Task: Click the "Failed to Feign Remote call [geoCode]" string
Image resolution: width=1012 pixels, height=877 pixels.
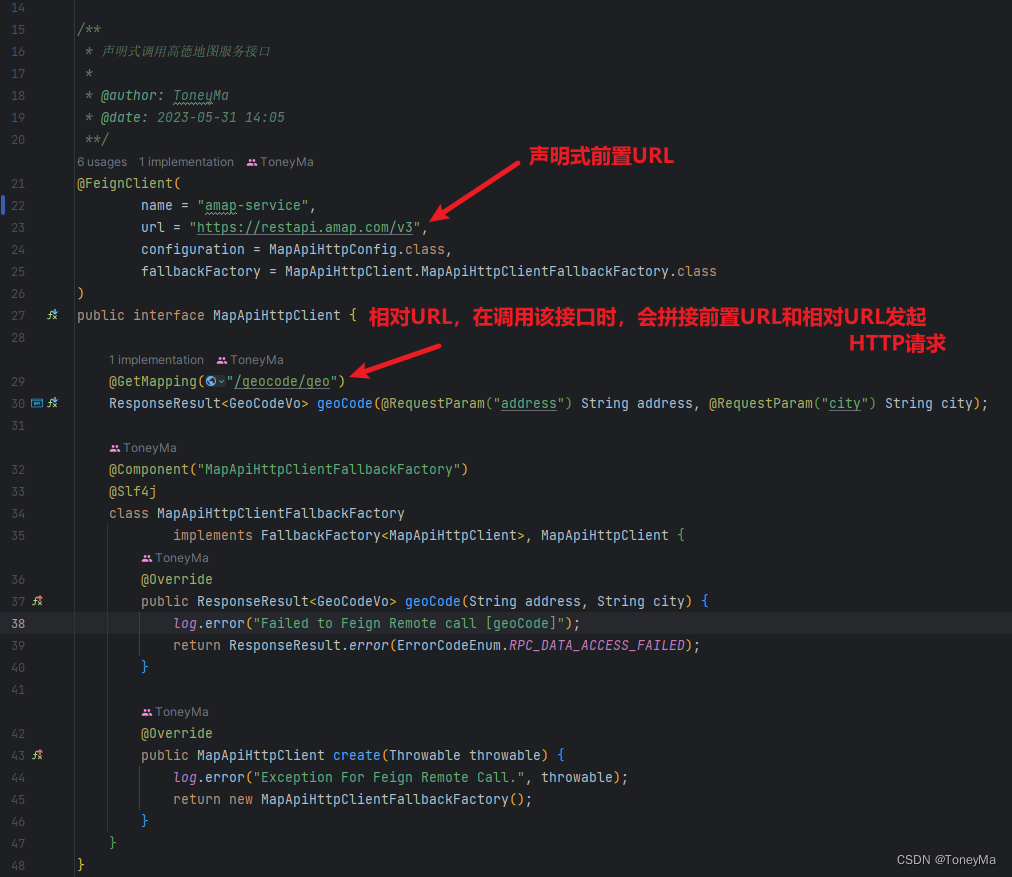Action: click(x=409, y=623)
